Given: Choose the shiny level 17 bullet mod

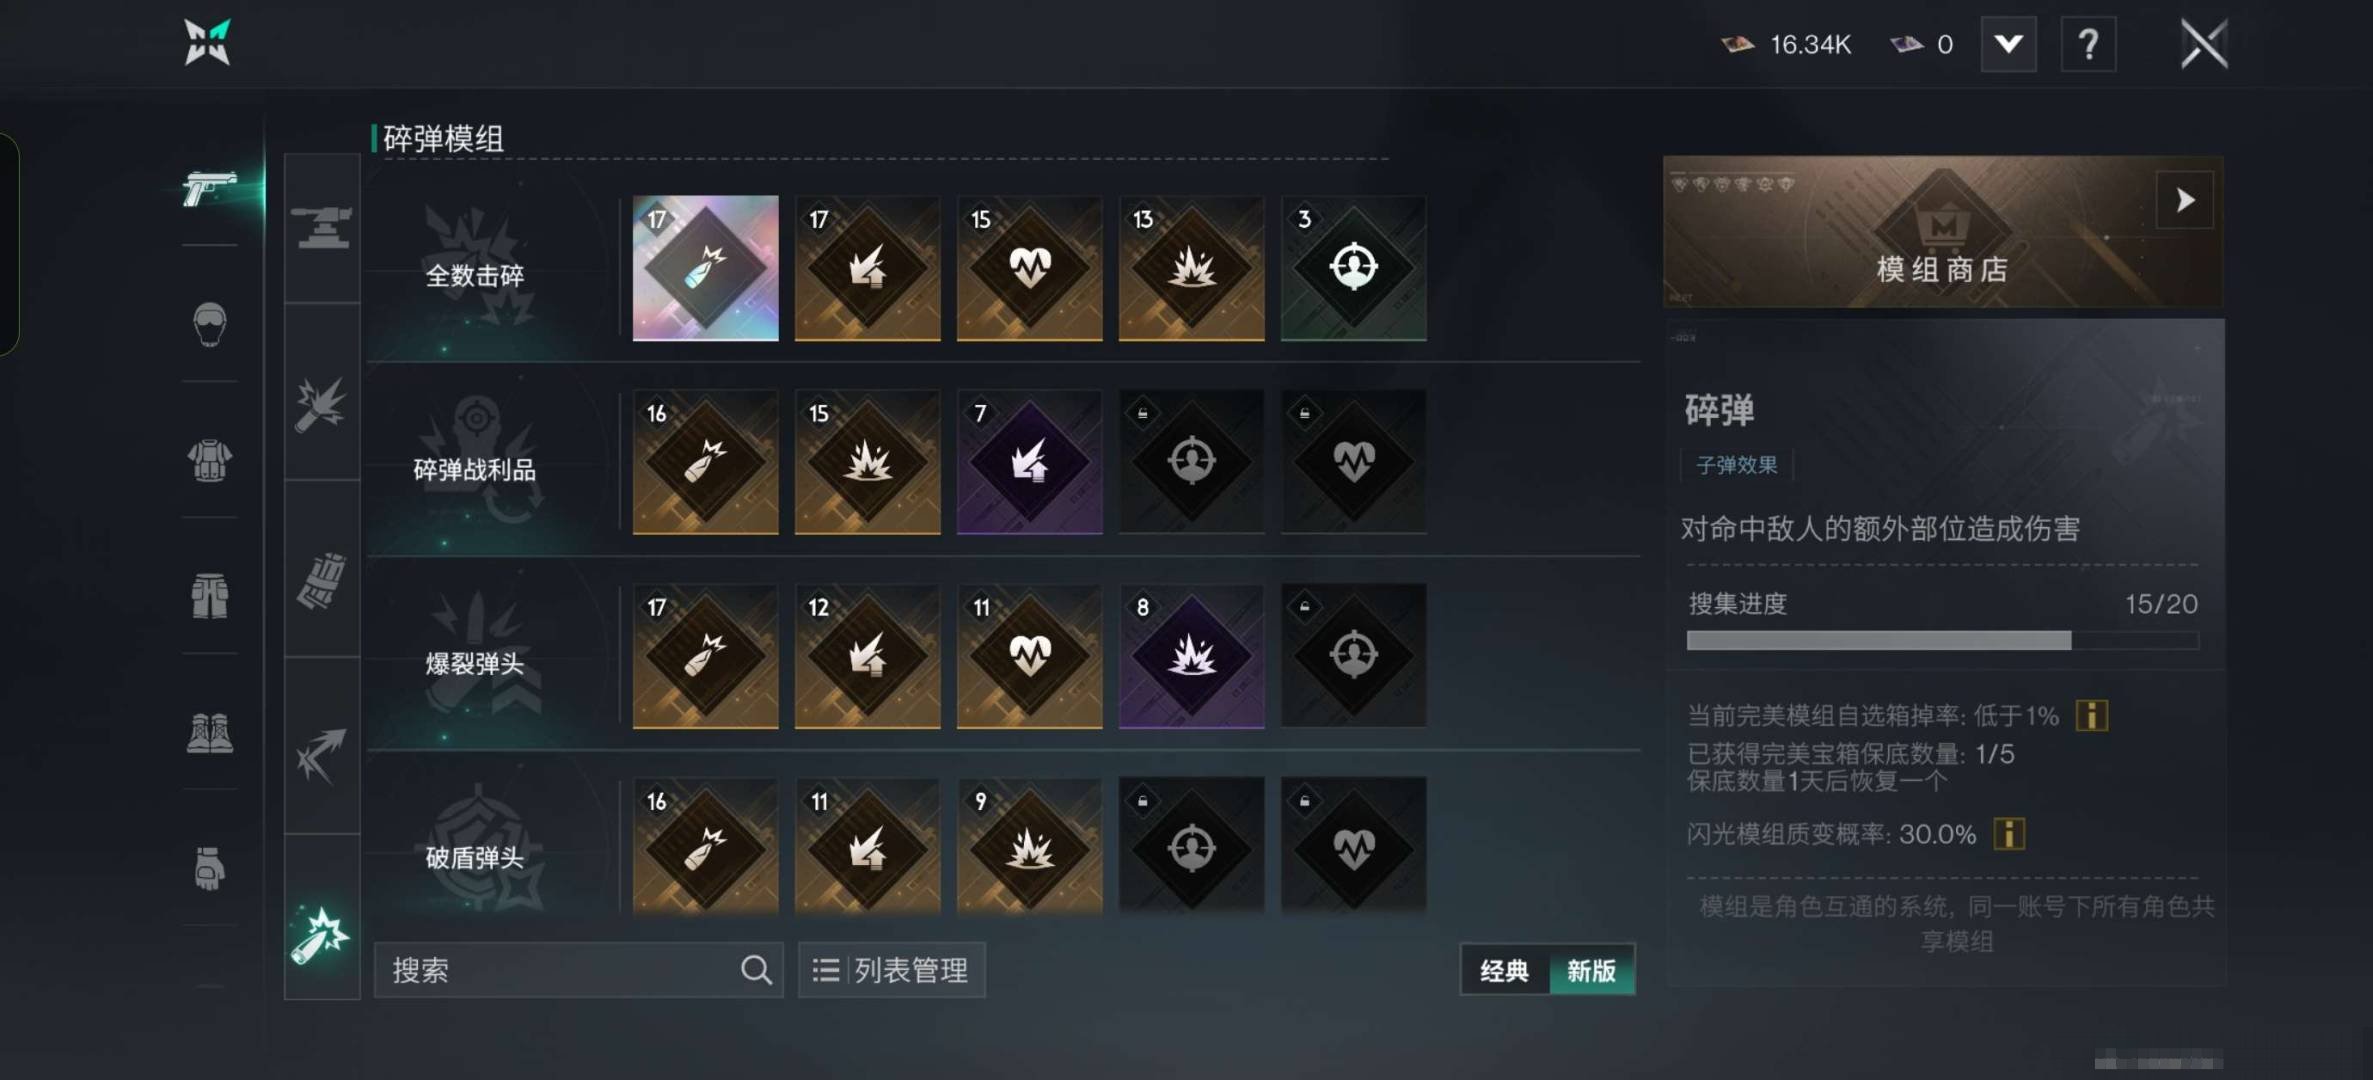Looking at the screenshot, I should 705,268.
